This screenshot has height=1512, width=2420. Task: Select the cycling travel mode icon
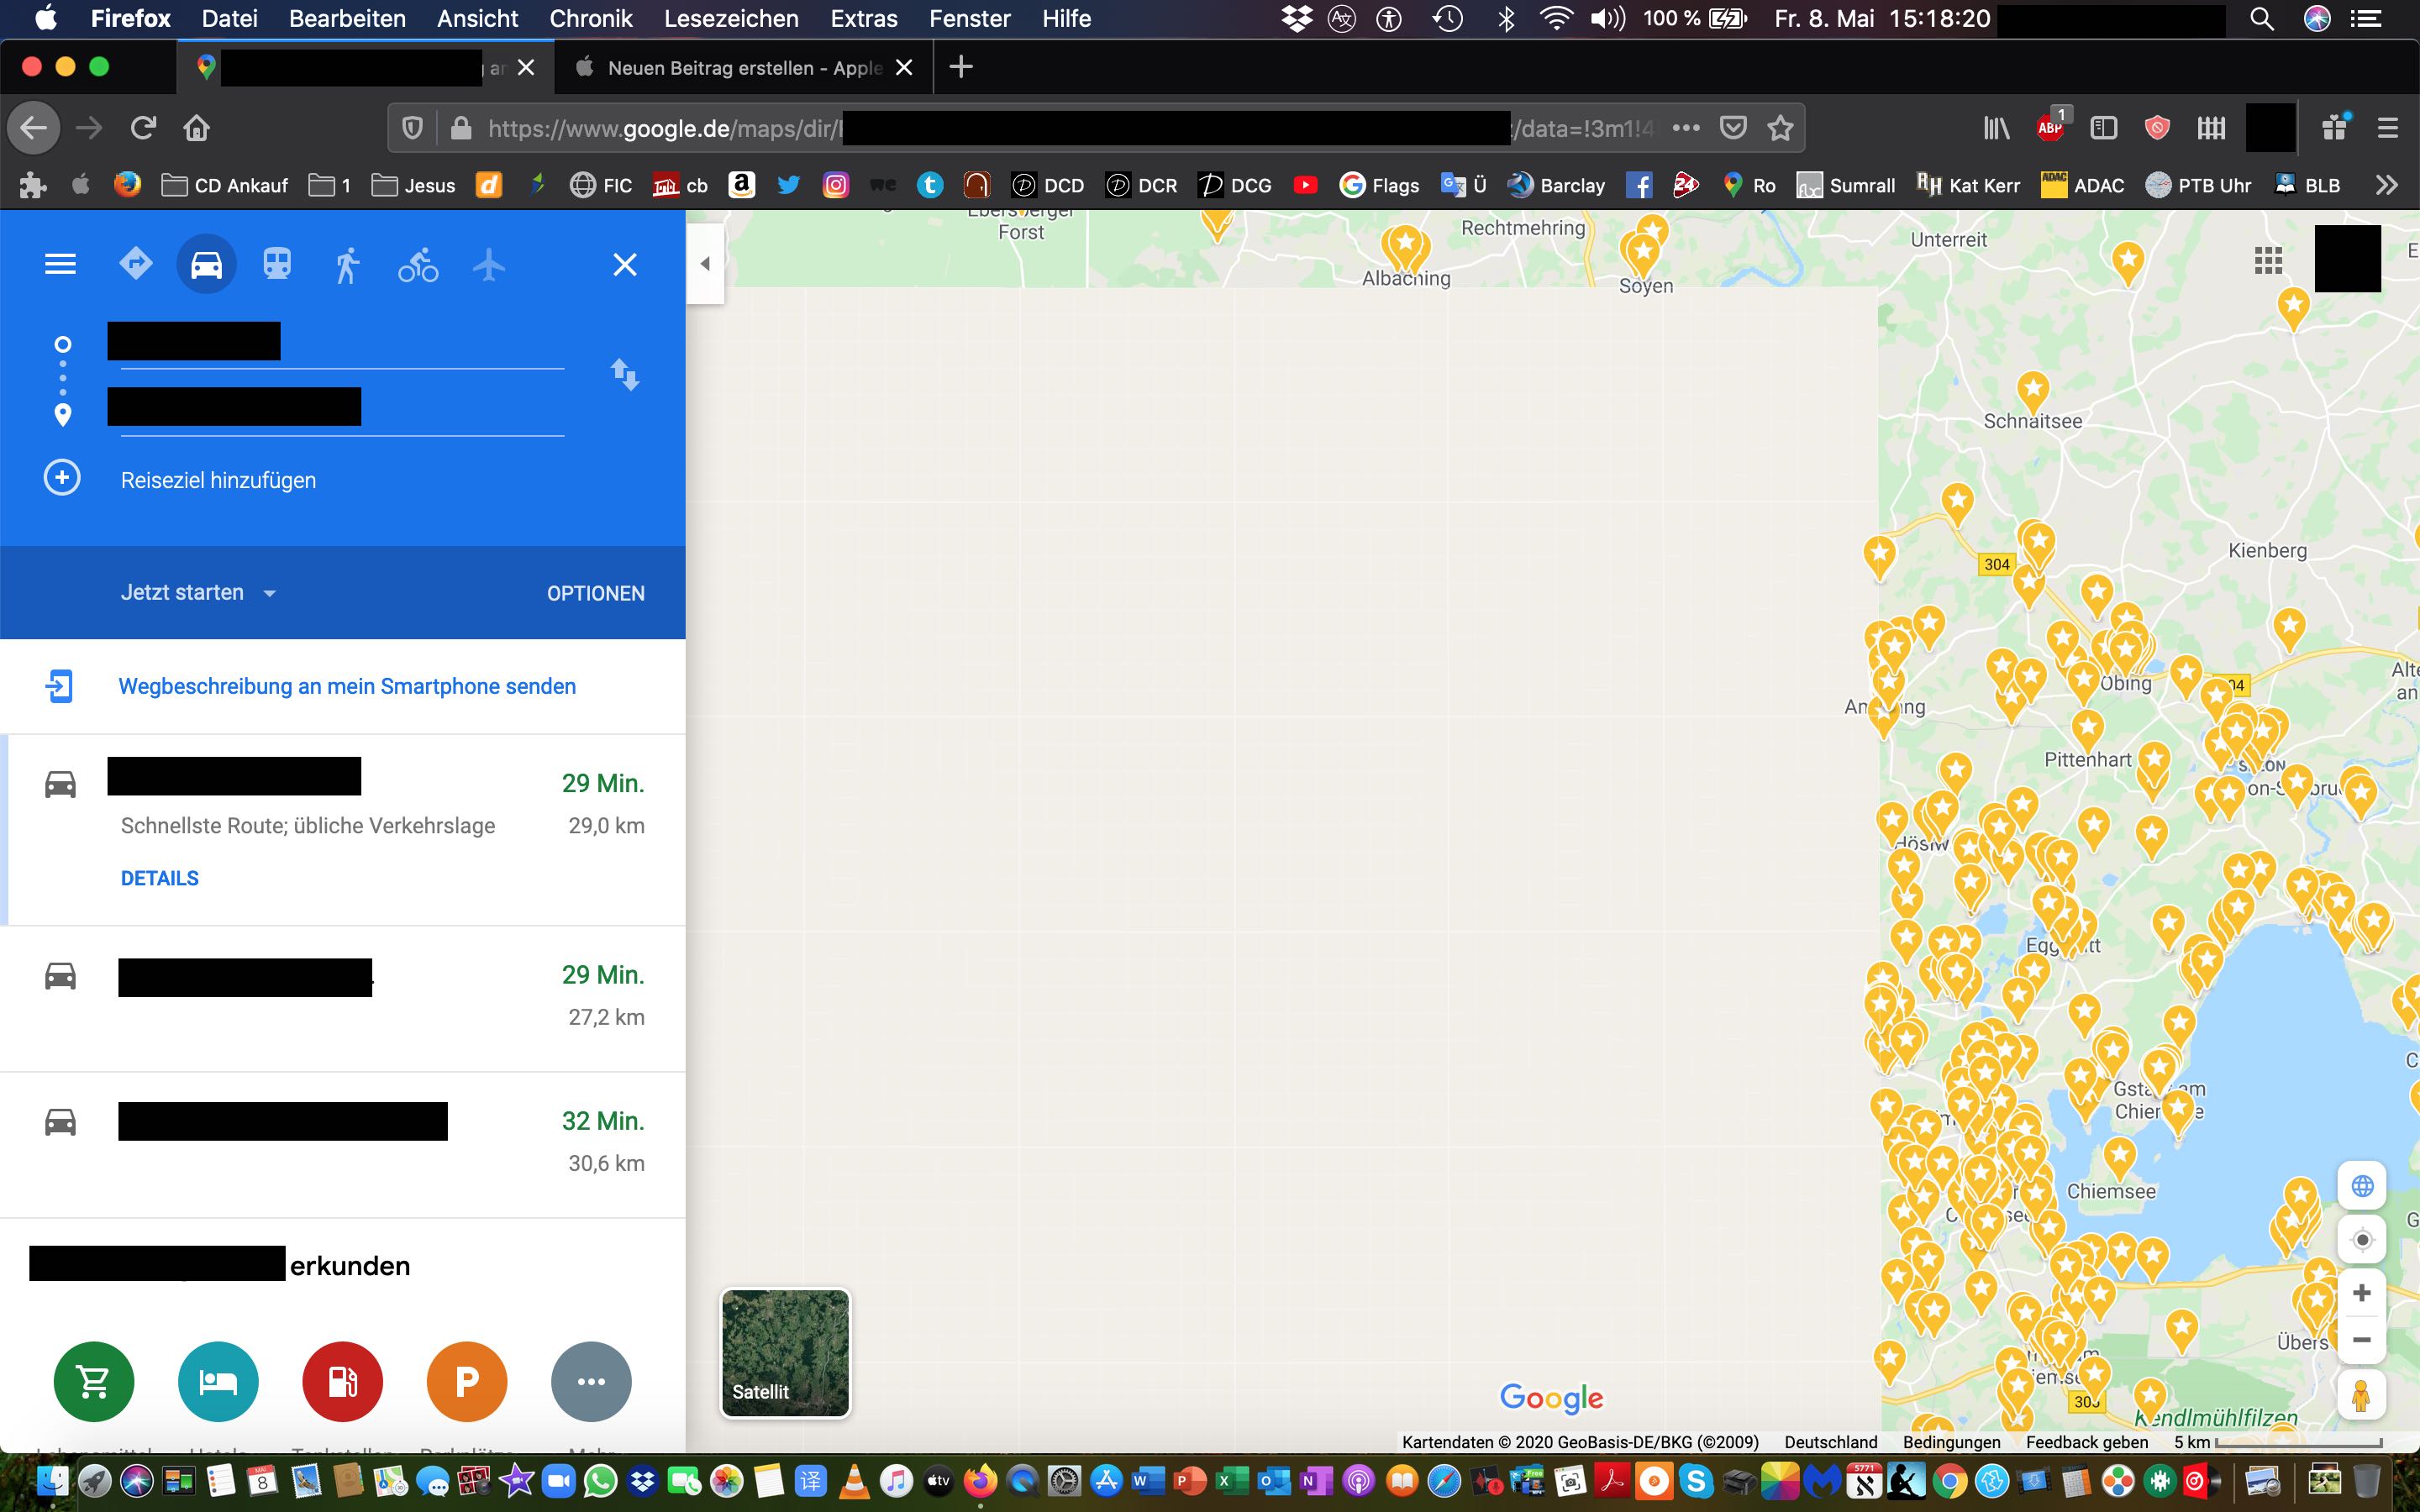[418, 265]
